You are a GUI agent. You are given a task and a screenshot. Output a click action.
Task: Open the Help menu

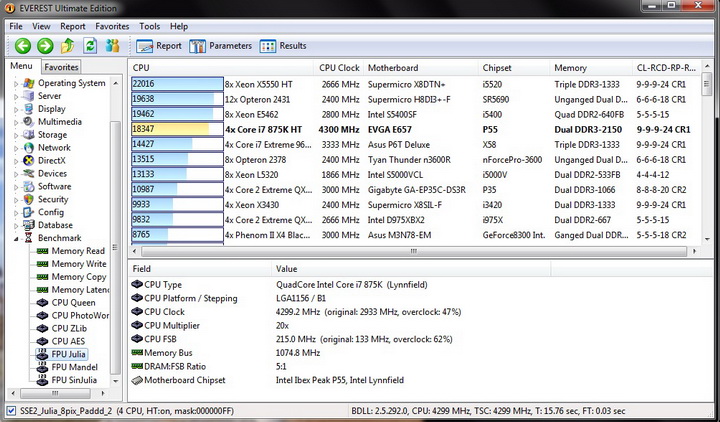[x=179, y=26]
